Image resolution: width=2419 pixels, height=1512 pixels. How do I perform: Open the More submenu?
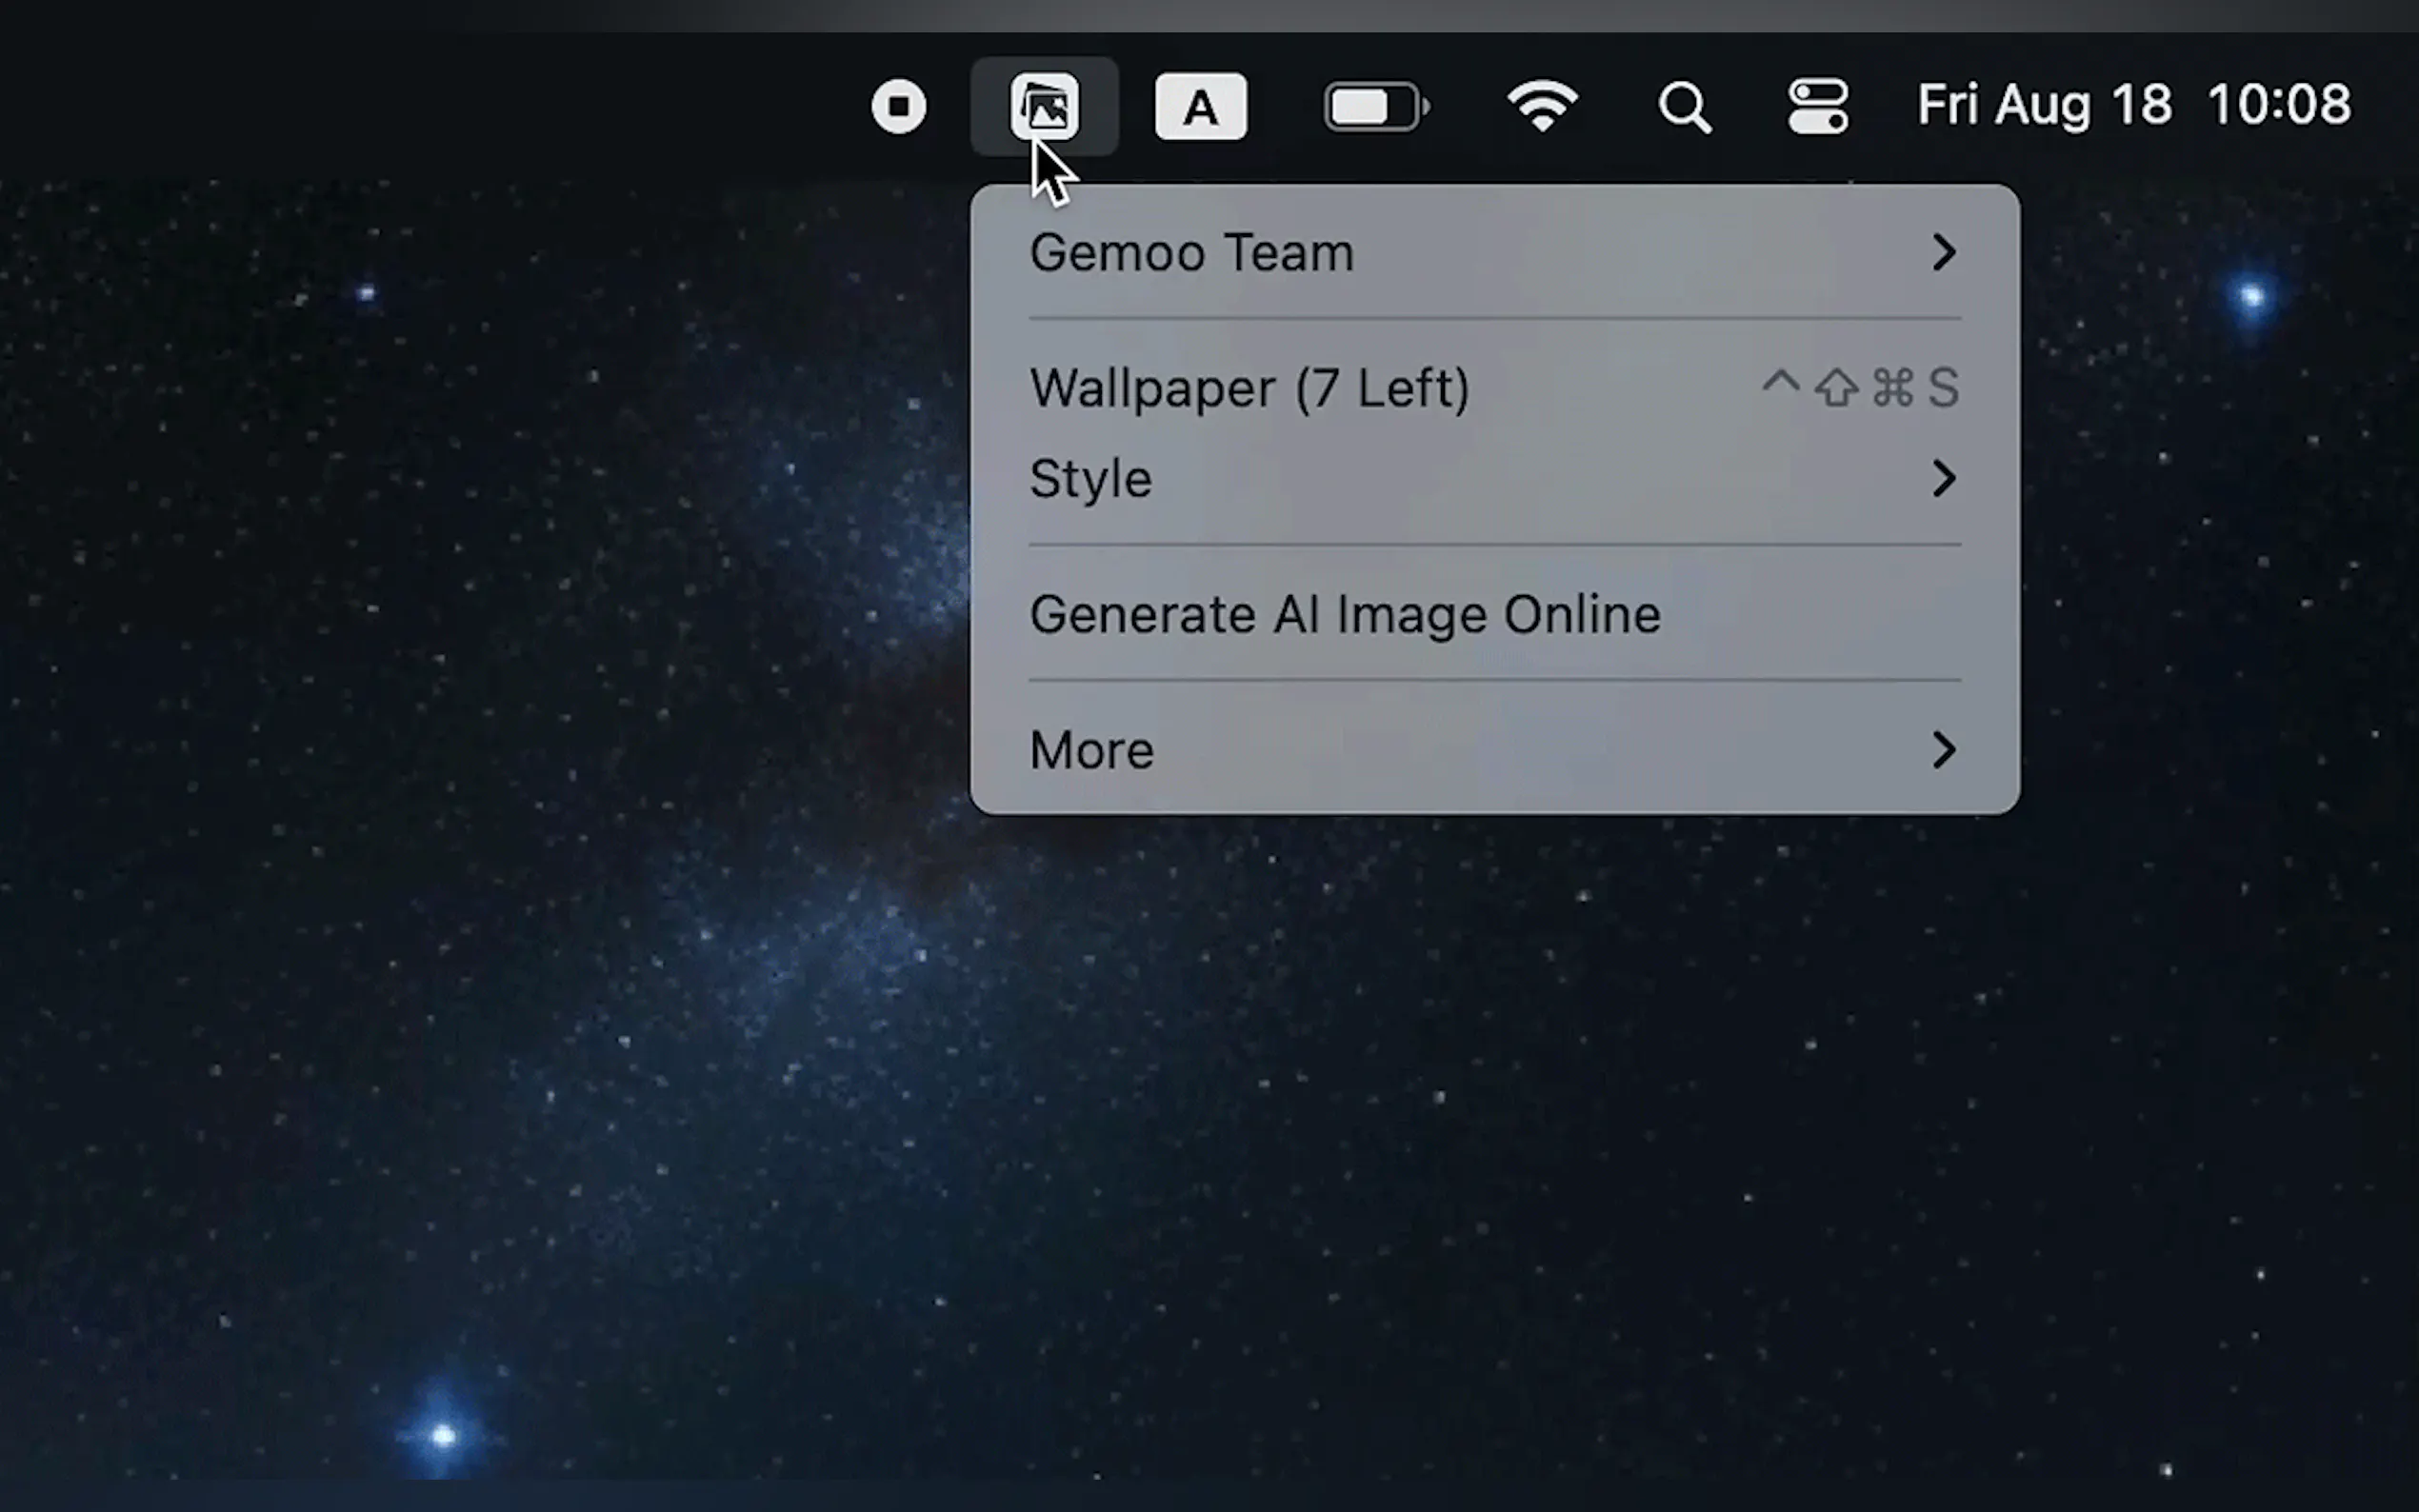coord(1092,750)
